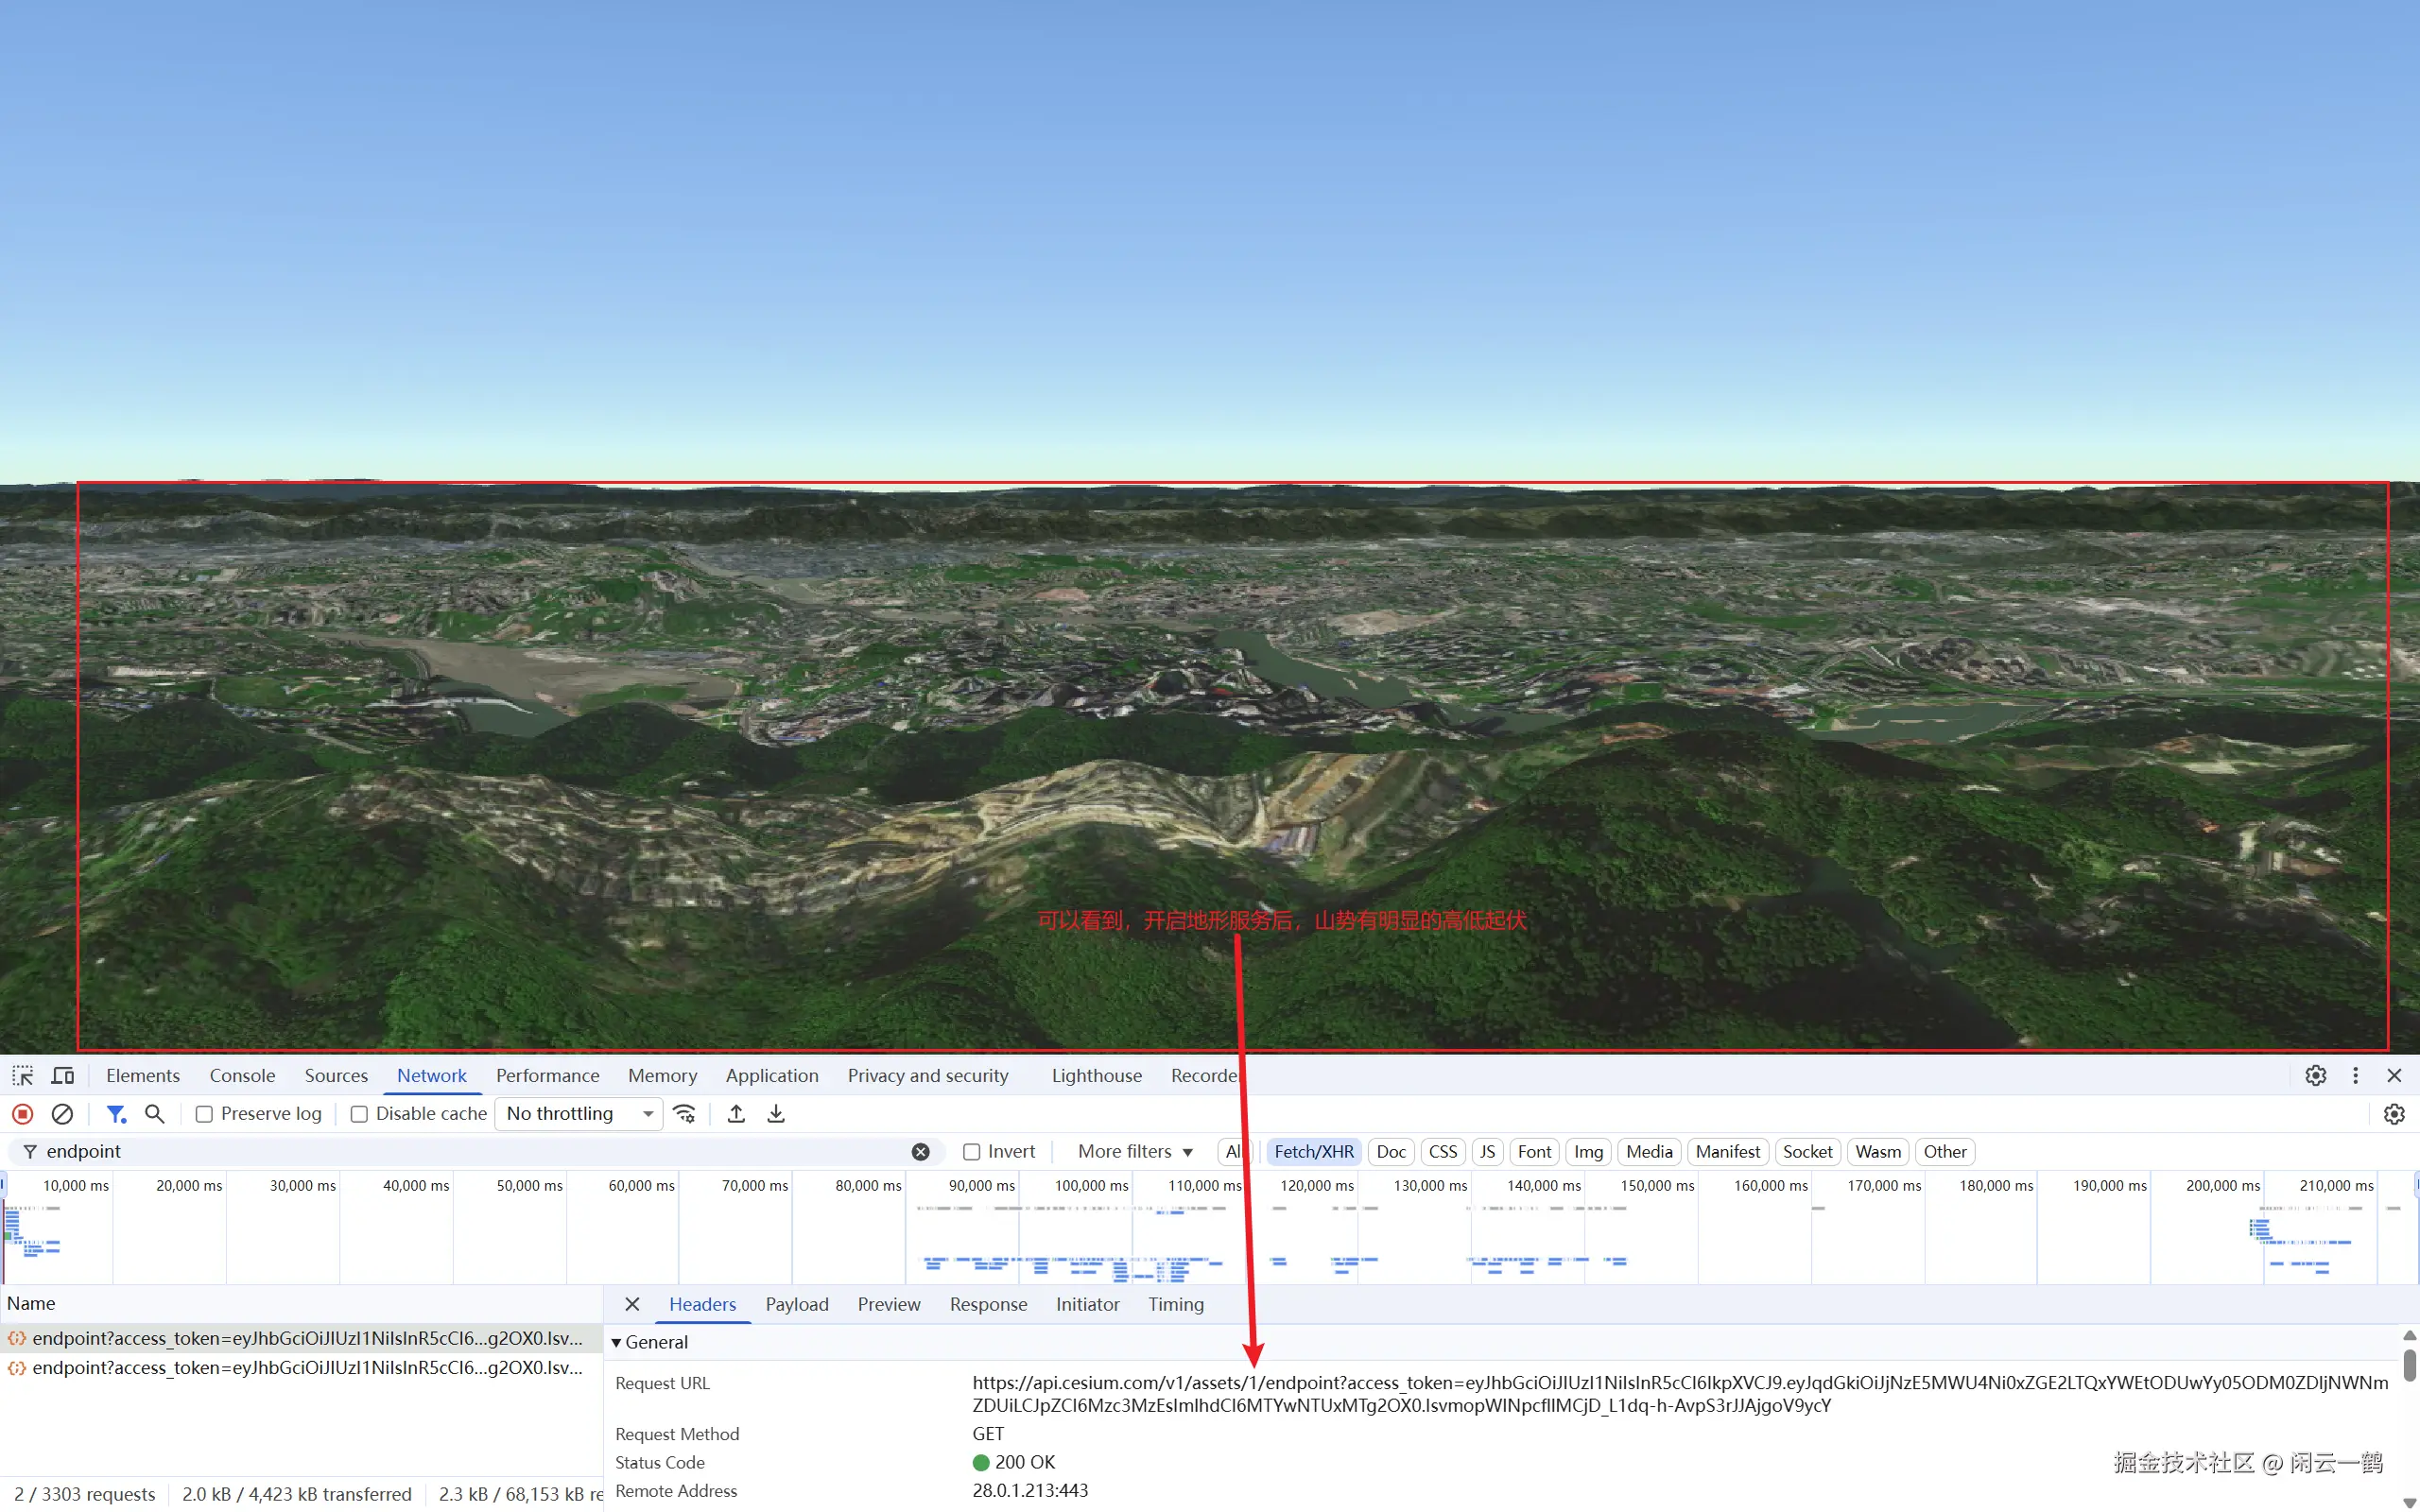Viewport: 2420px width, 1512px height.
Task: Stop recording the network log
Action: [22, 1113]
